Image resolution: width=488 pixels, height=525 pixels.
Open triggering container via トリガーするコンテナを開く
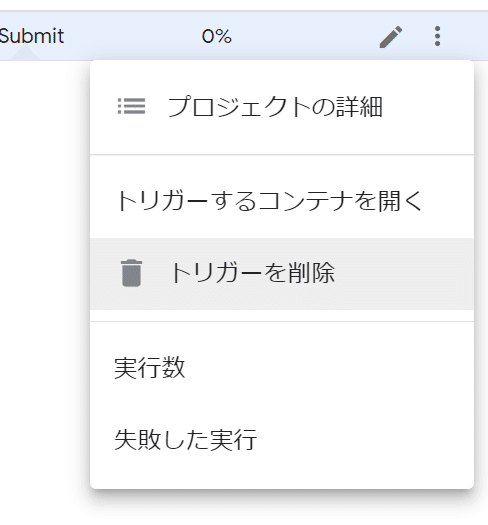point(269,201)
